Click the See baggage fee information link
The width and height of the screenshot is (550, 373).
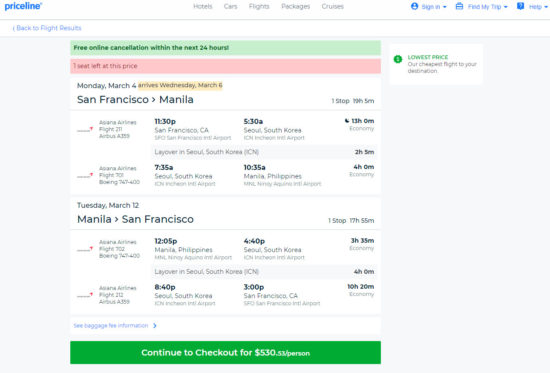[x=111, y=326]
